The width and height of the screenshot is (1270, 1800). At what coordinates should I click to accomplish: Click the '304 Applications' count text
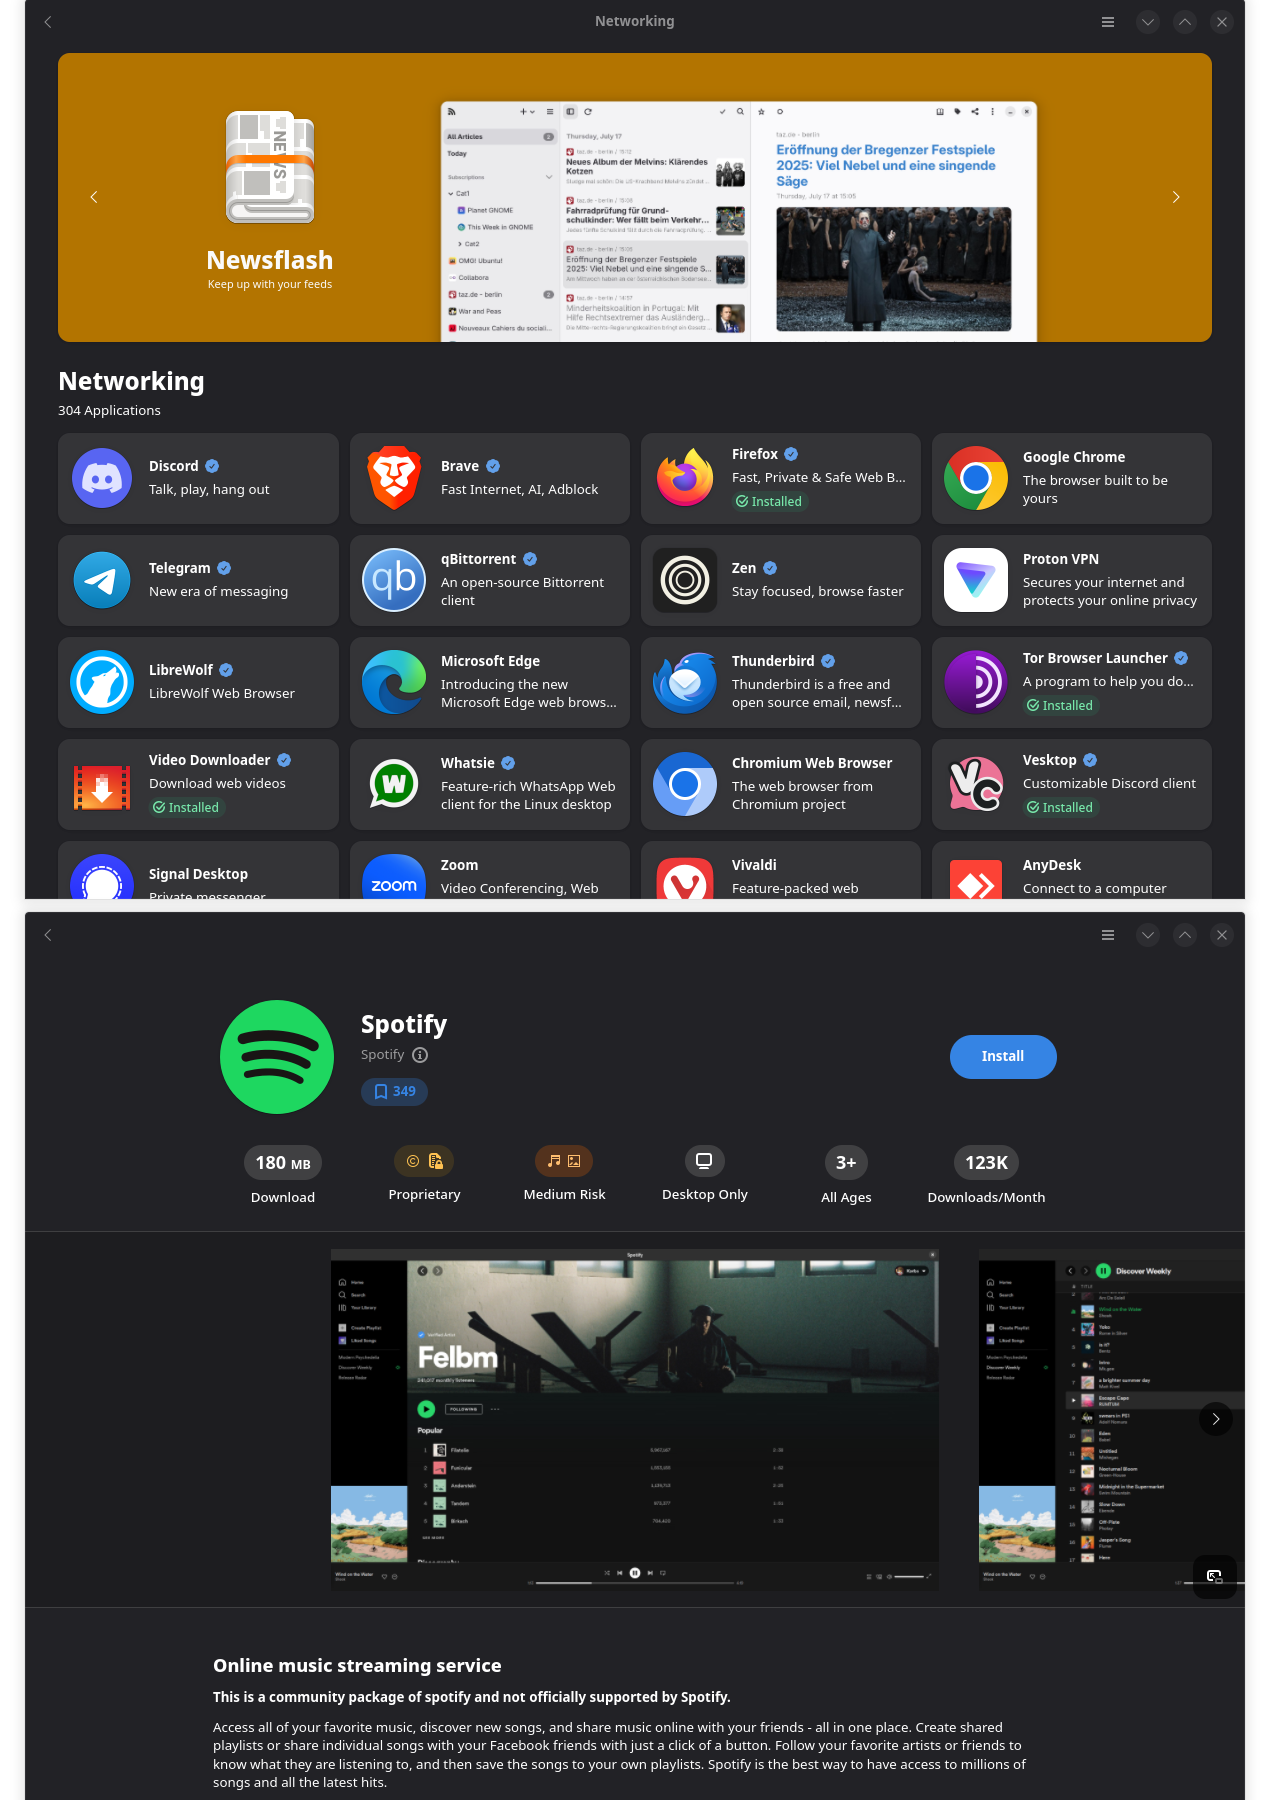point(109,411)
